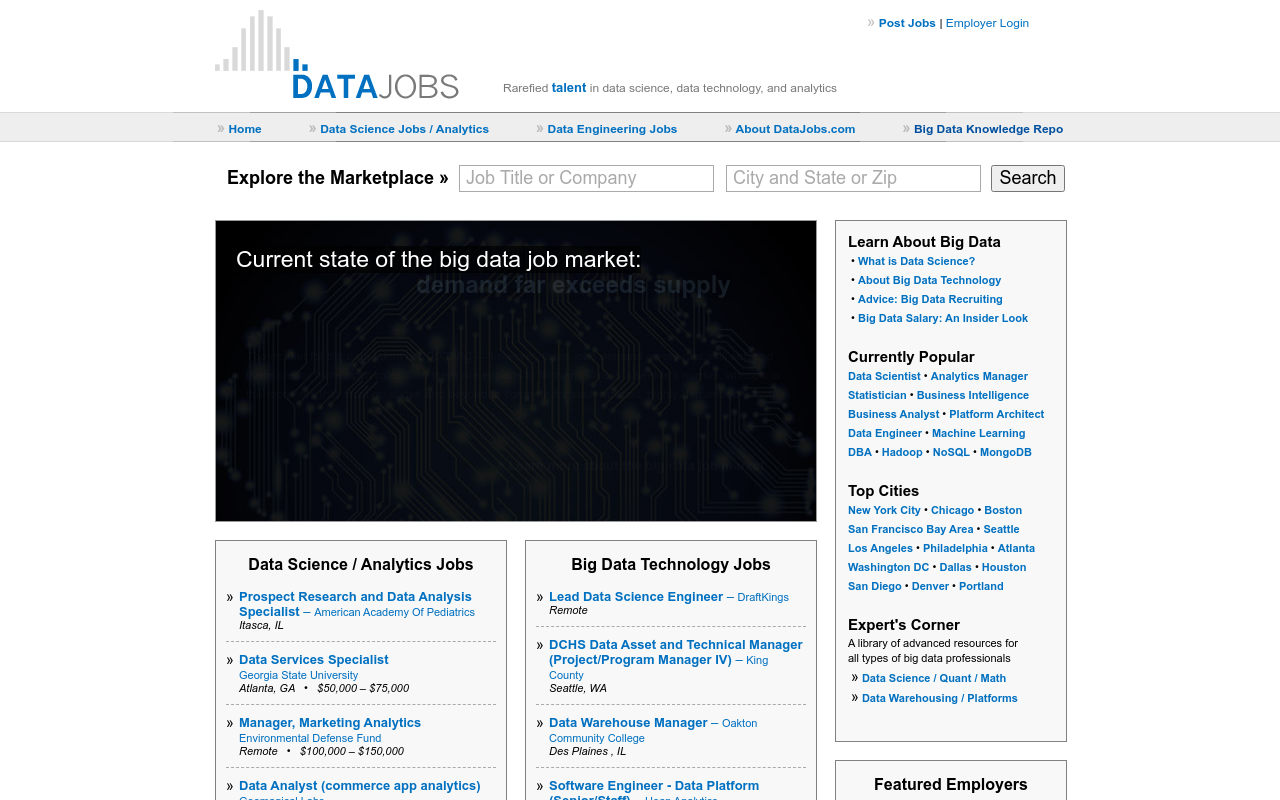
Task: Browse jobs in Houston
Action: (1004, 568)
